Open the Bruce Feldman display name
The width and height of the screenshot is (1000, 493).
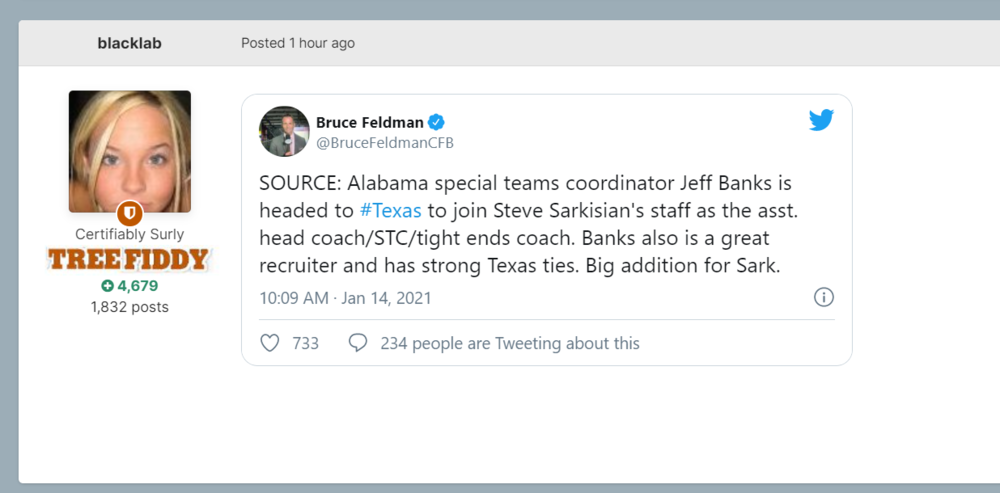(370, 122)
